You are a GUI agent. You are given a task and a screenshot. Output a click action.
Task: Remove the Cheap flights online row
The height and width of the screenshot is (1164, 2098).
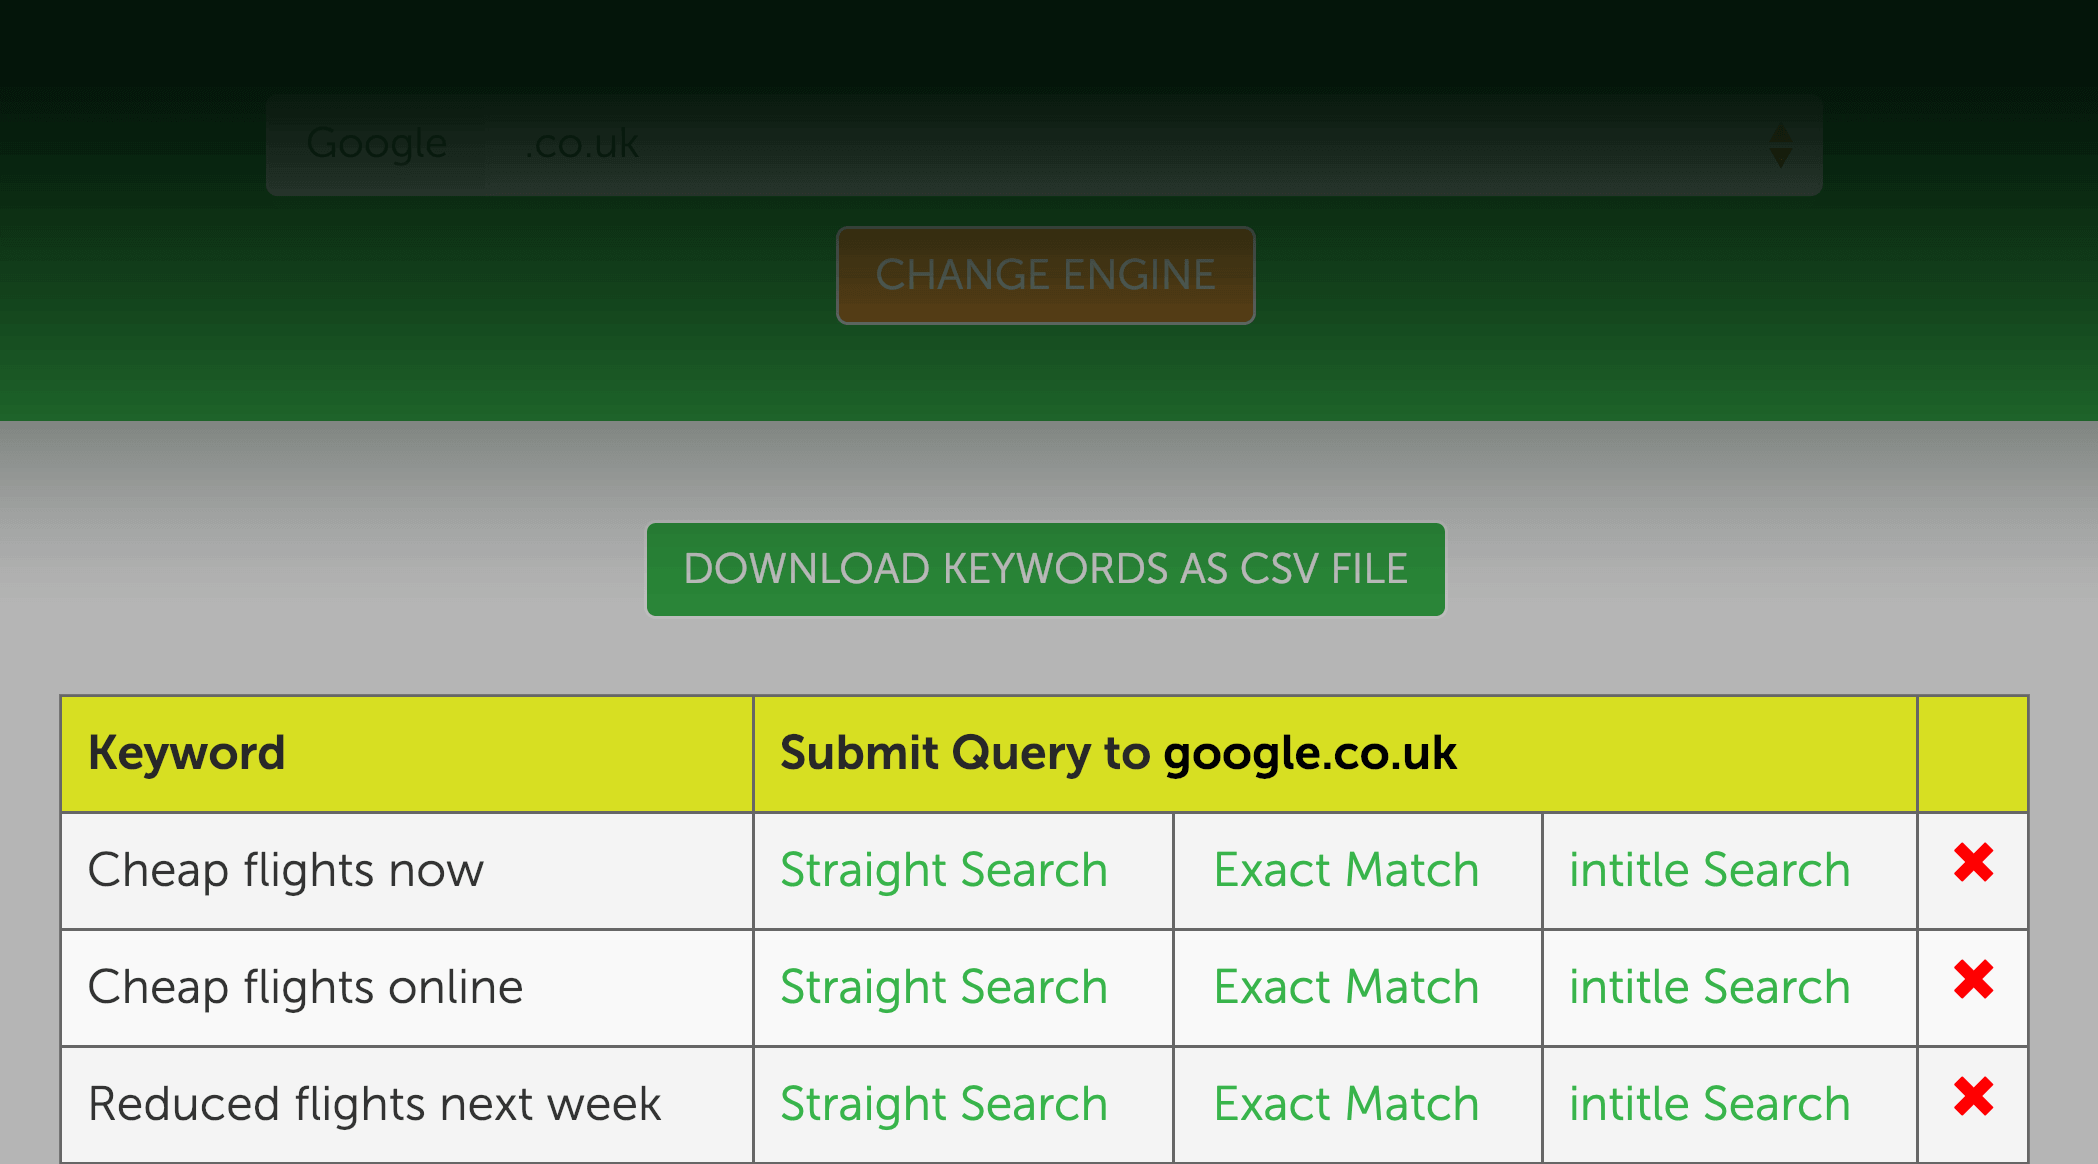1973,980
